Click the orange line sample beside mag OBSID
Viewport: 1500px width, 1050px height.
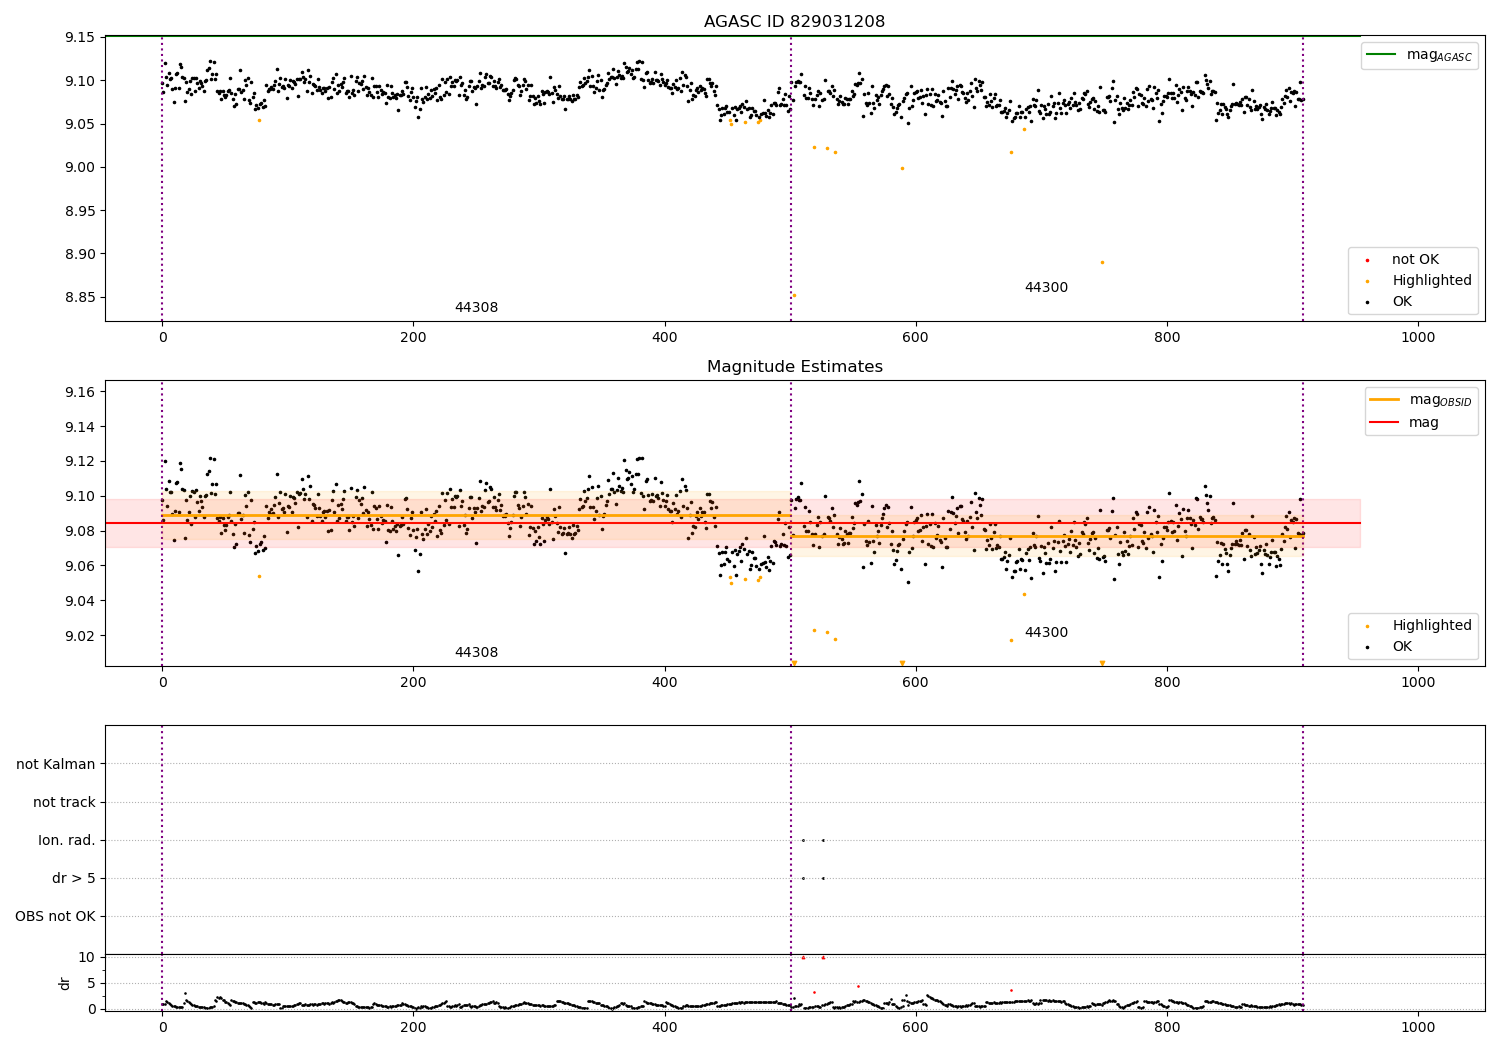coord(1385,400)
